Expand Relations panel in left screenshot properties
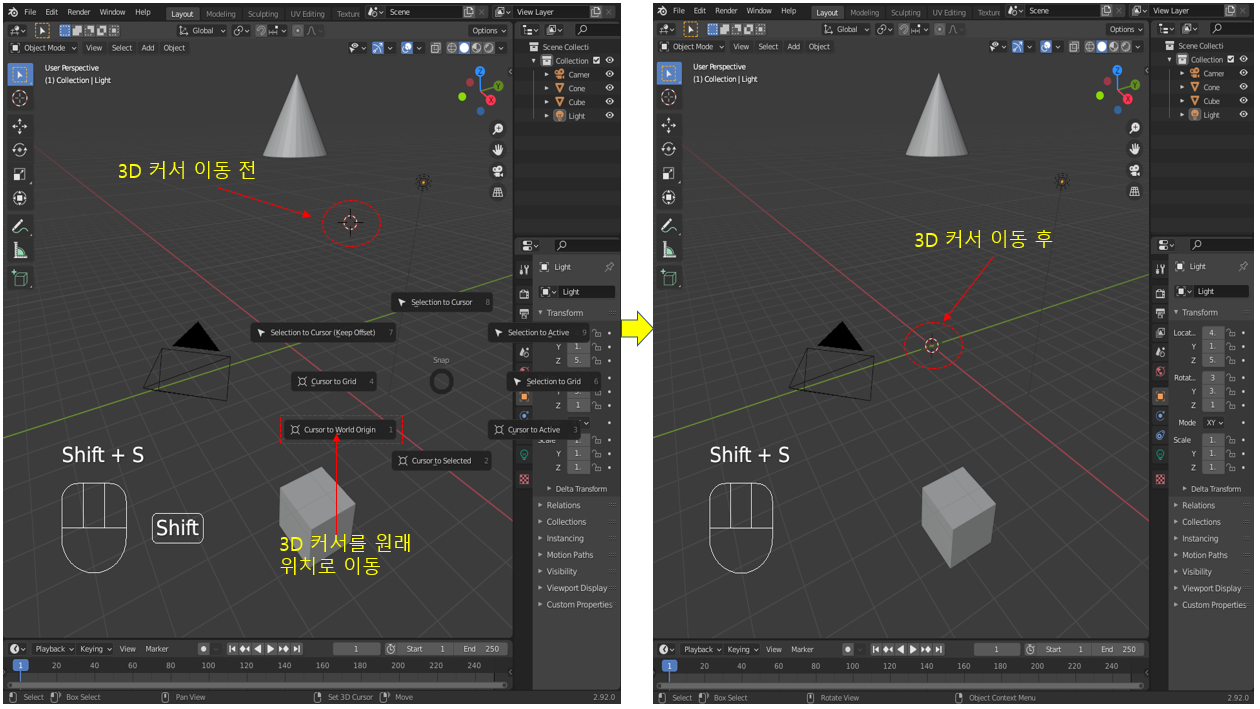1260x709 pixels. coord(563,505)
